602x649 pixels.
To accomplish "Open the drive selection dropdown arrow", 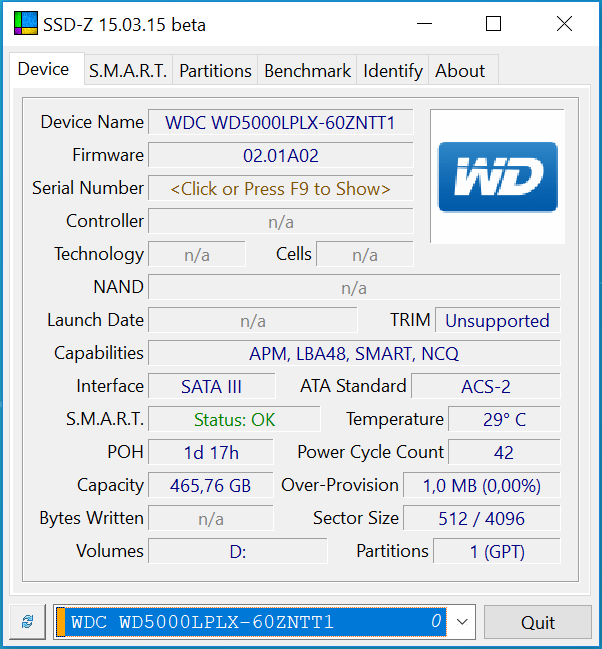I will click(x=462, y=622).
